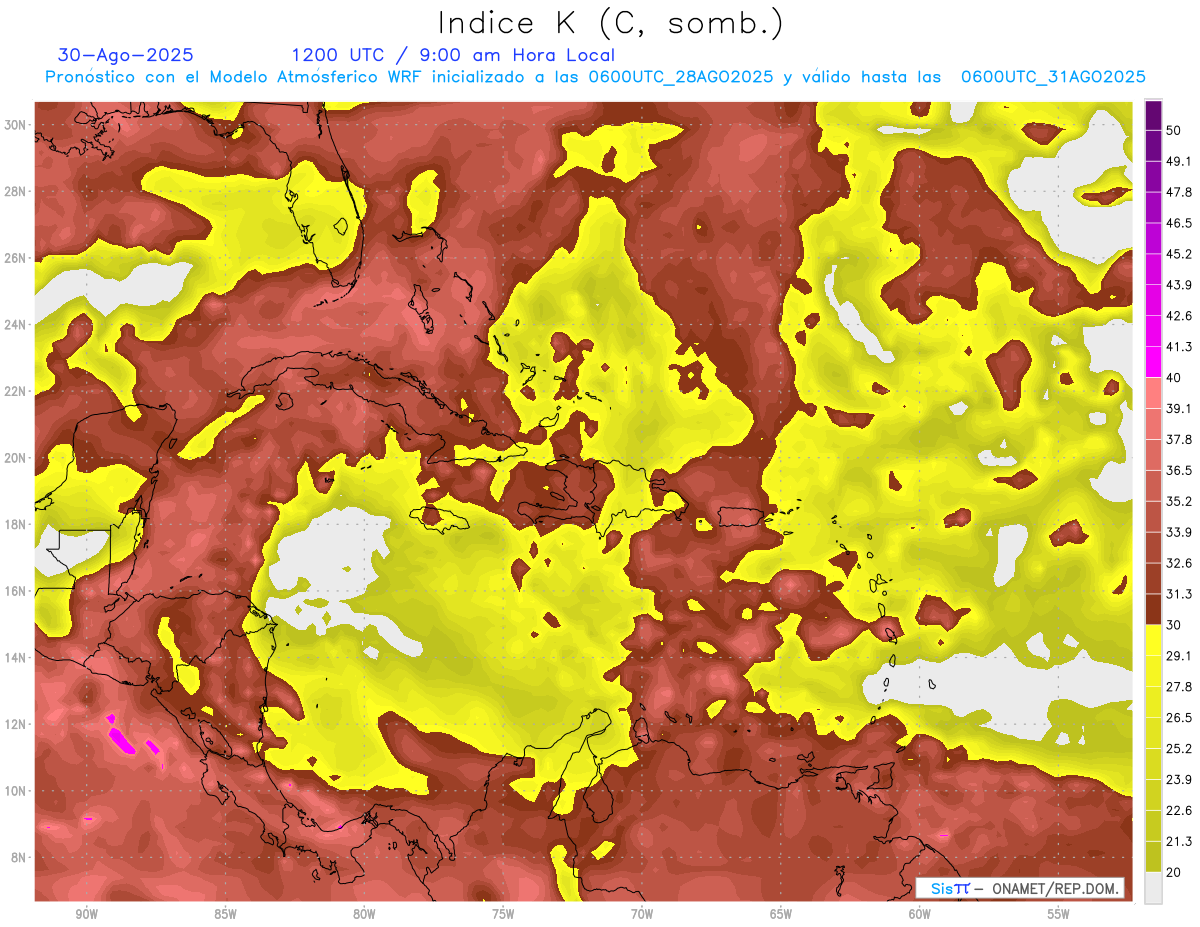The height and width of the screenshot is (927, 1200).
Task: Click the legend value "46.5"
Action: point(1178,223)
